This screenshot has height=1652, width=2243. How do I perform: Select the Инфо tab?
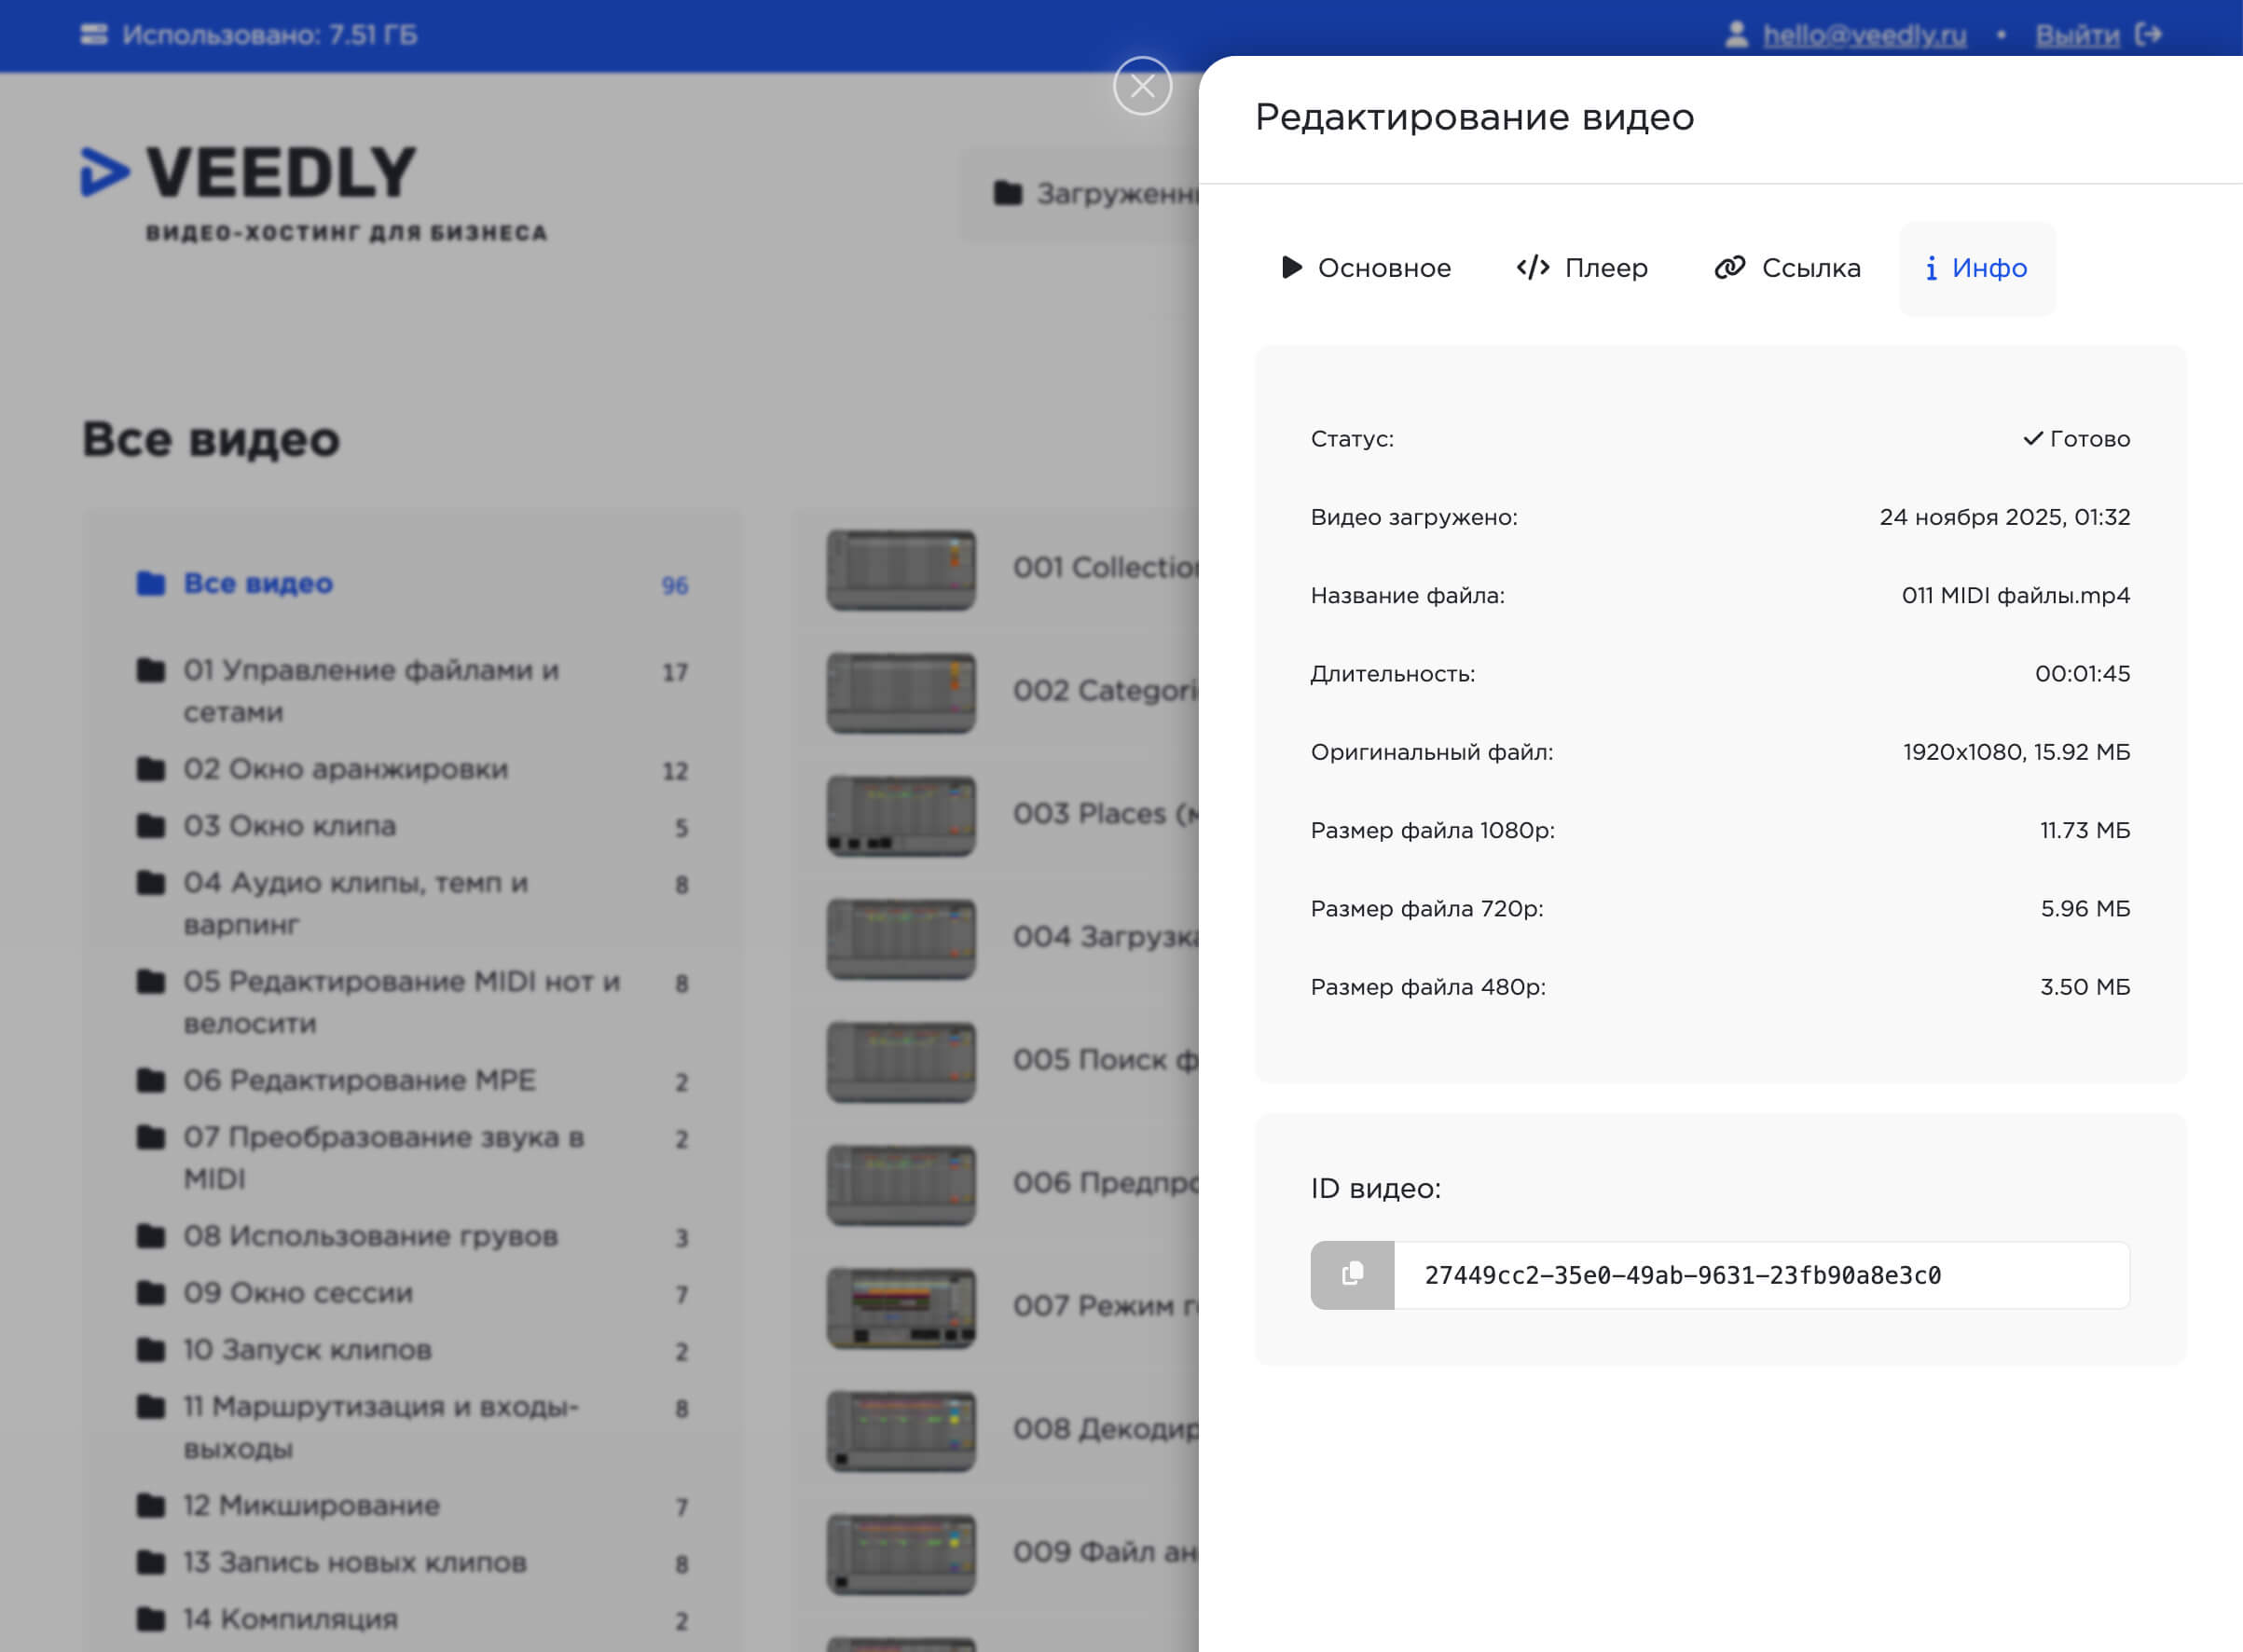click(1977, 268)
